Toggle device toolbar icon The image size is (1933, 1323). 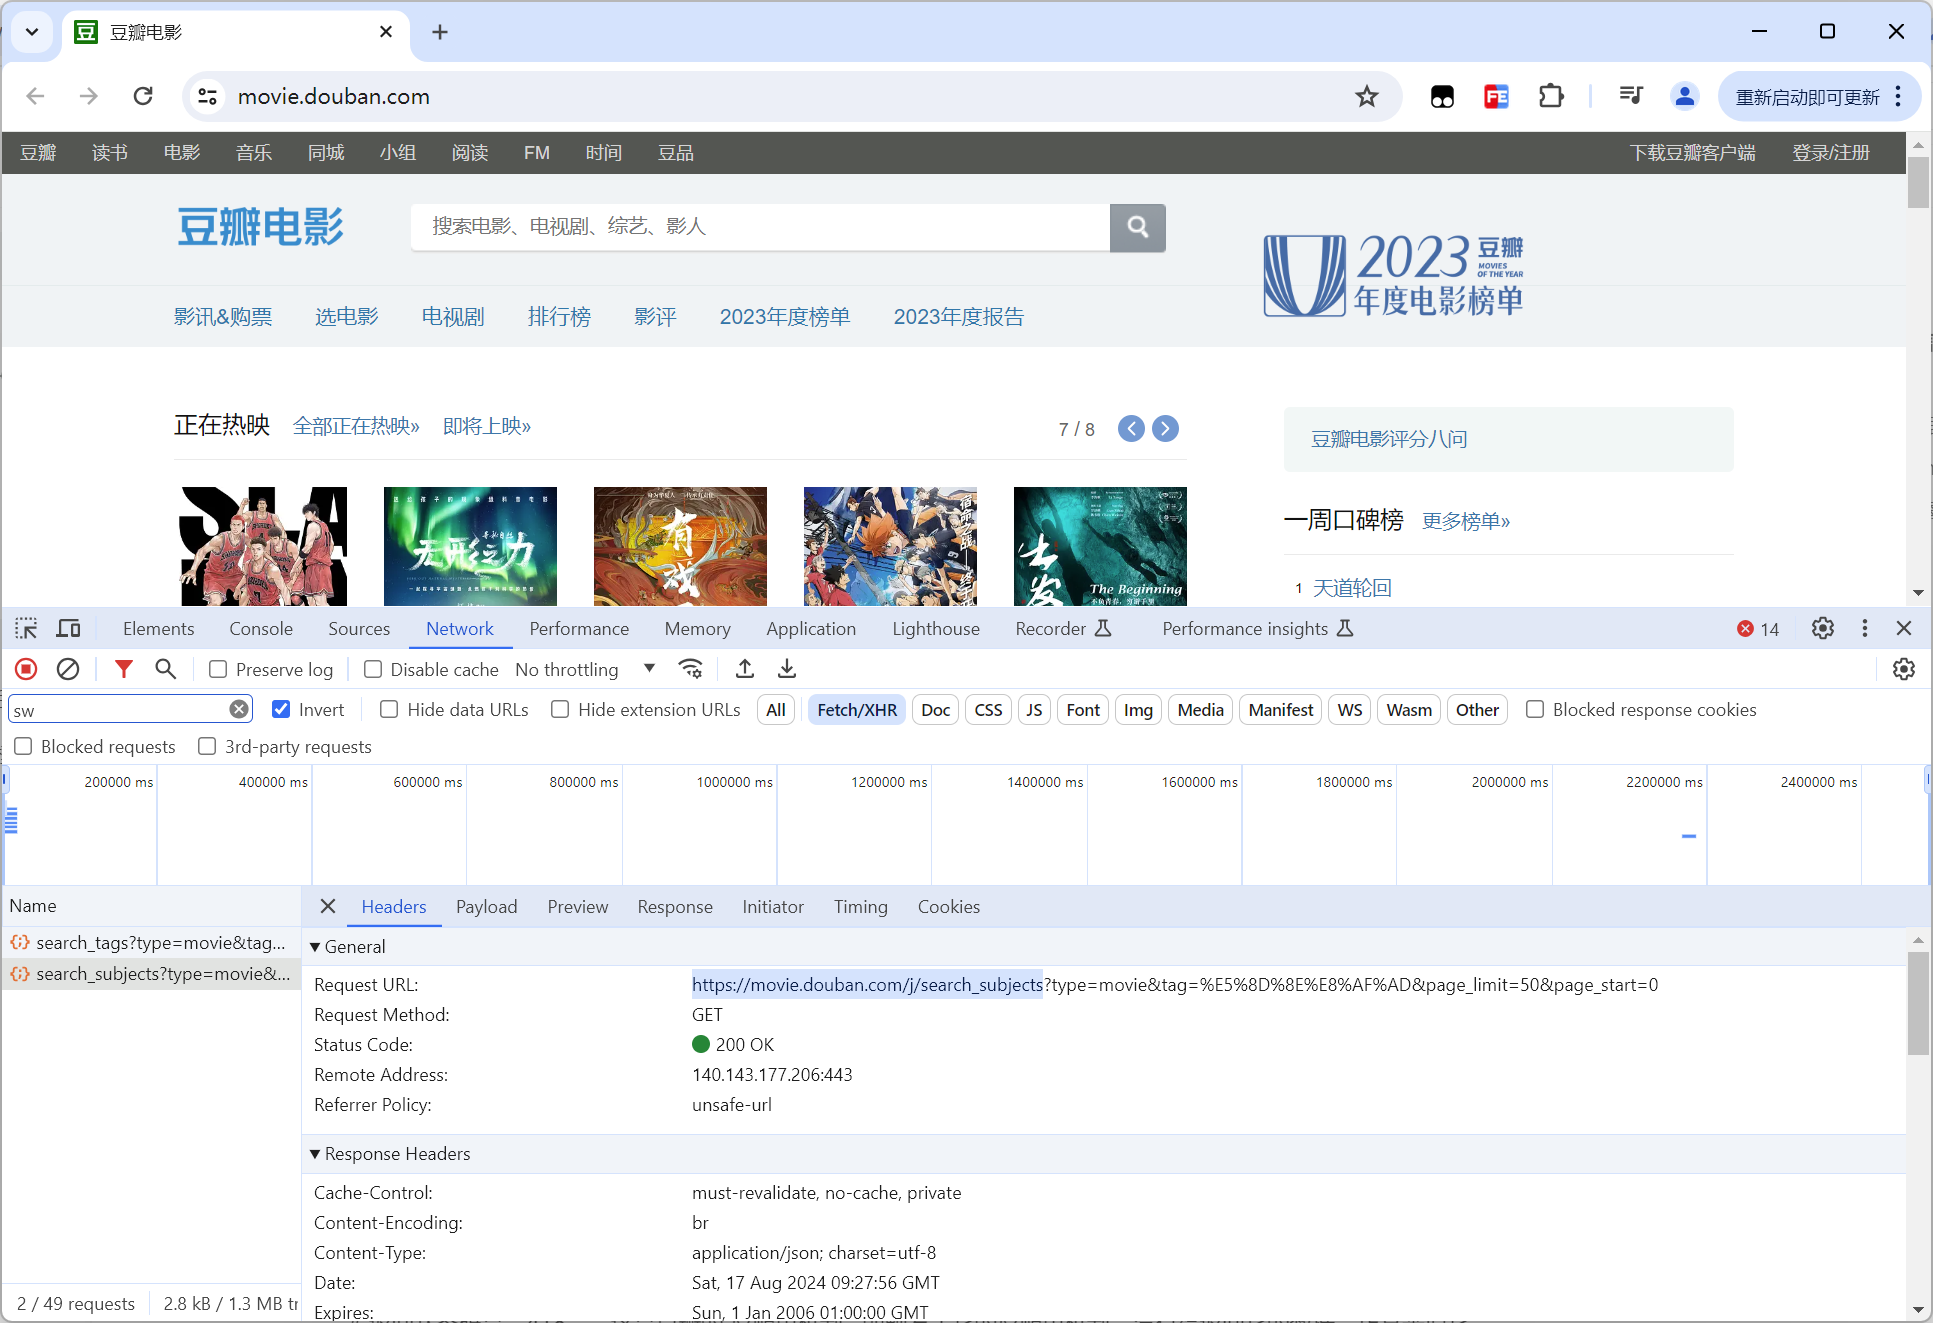coord(68,628)
